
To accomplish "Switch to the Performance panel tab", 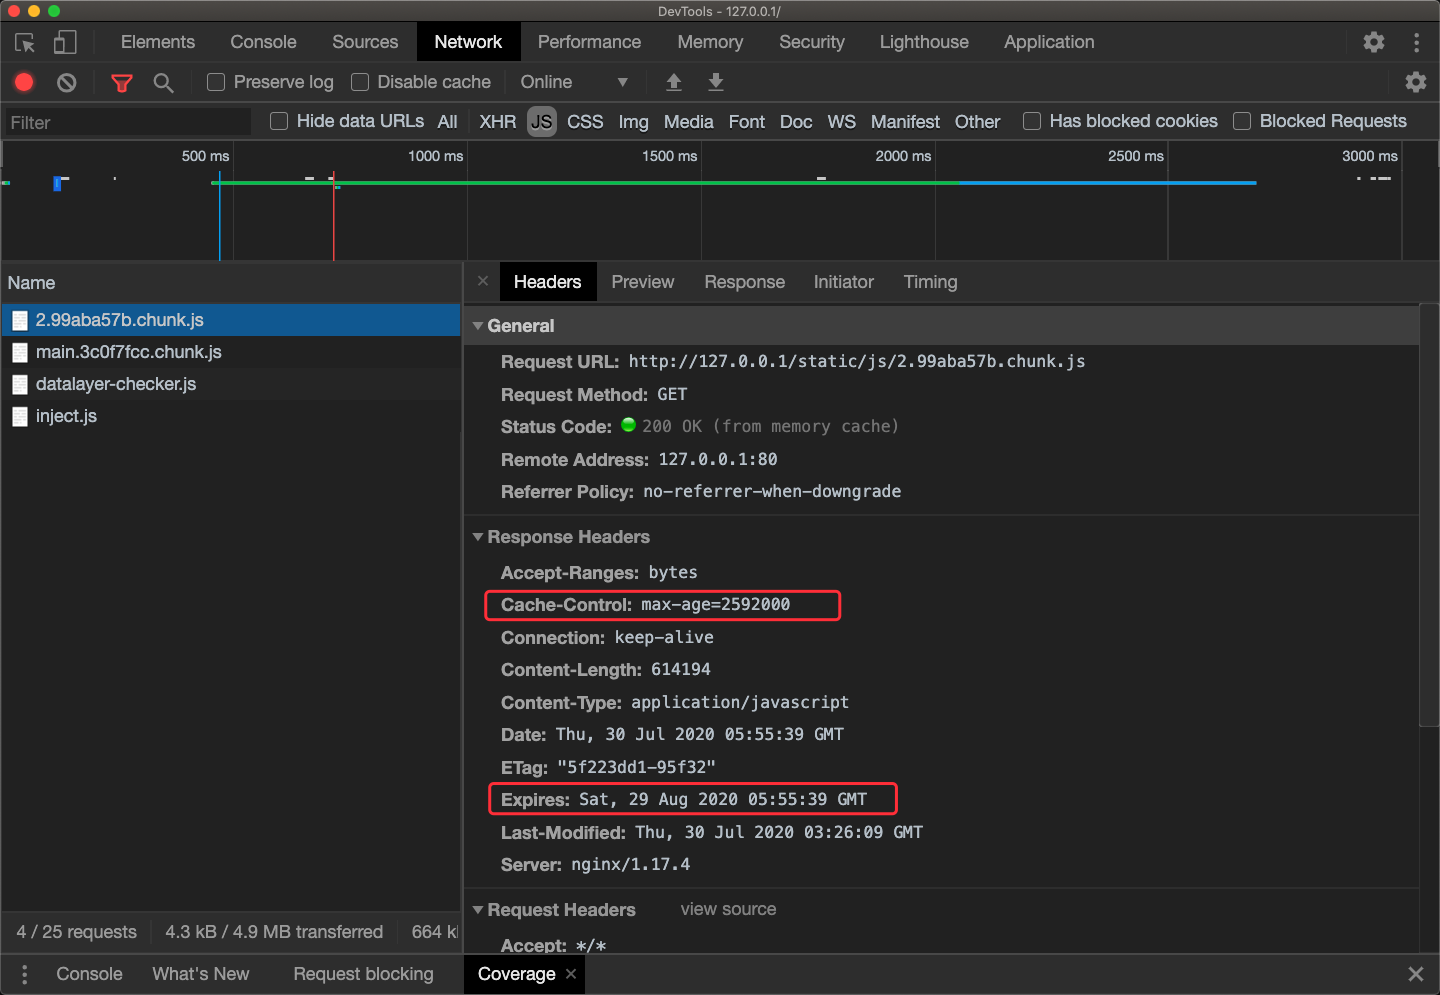I will (589, 42).
